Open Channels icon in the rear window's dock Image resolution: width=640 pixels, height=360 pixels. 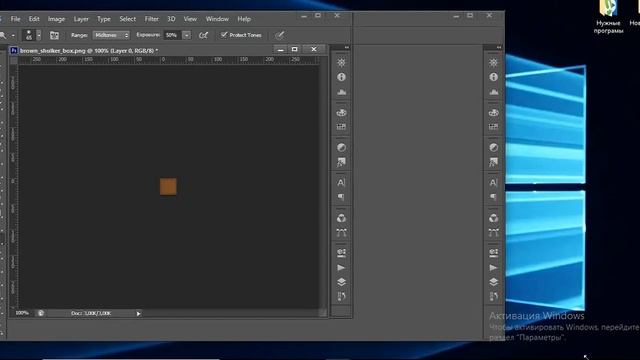(493, 218)
